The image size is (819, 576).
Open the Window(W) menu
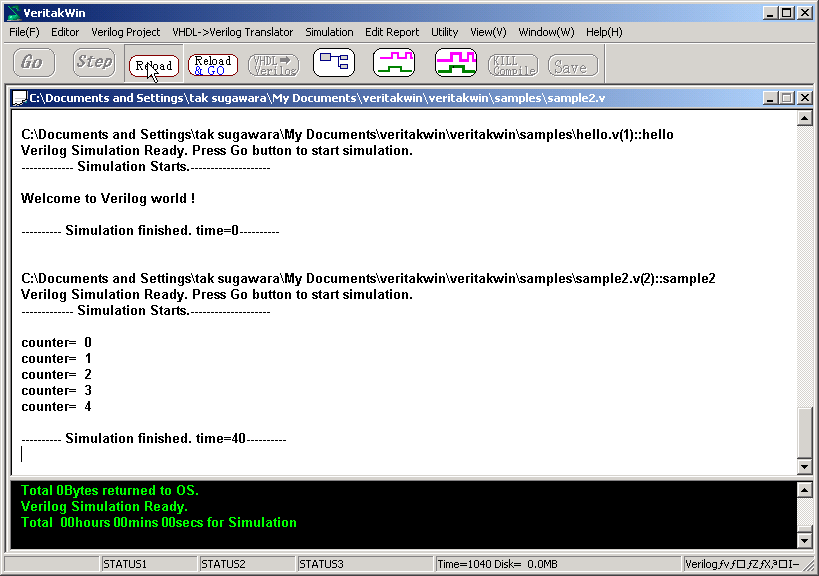[546, 32]
